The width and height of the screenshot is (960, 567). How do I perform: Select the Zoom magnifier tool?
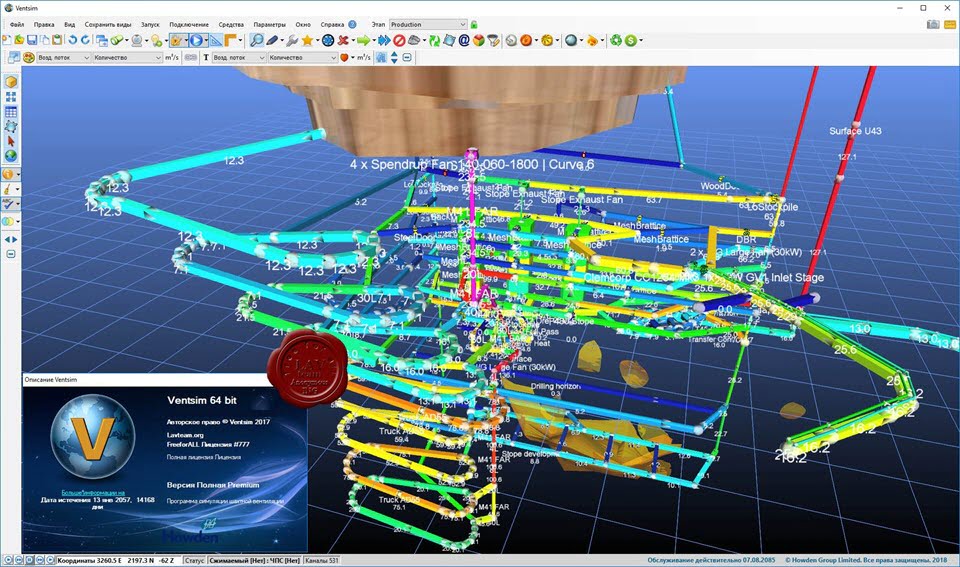tap(257, 40)
